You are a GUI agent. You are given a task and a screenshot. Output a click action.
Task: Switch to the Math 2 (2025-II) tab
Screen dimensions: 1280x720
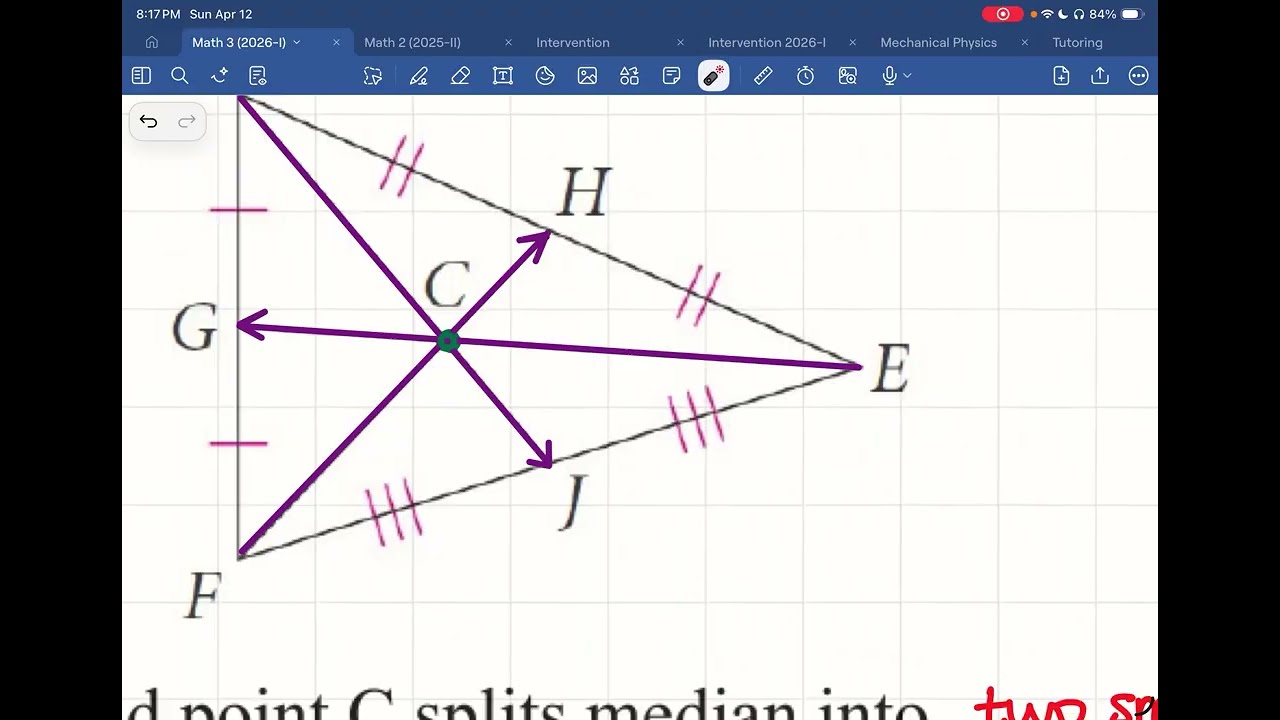412,42
